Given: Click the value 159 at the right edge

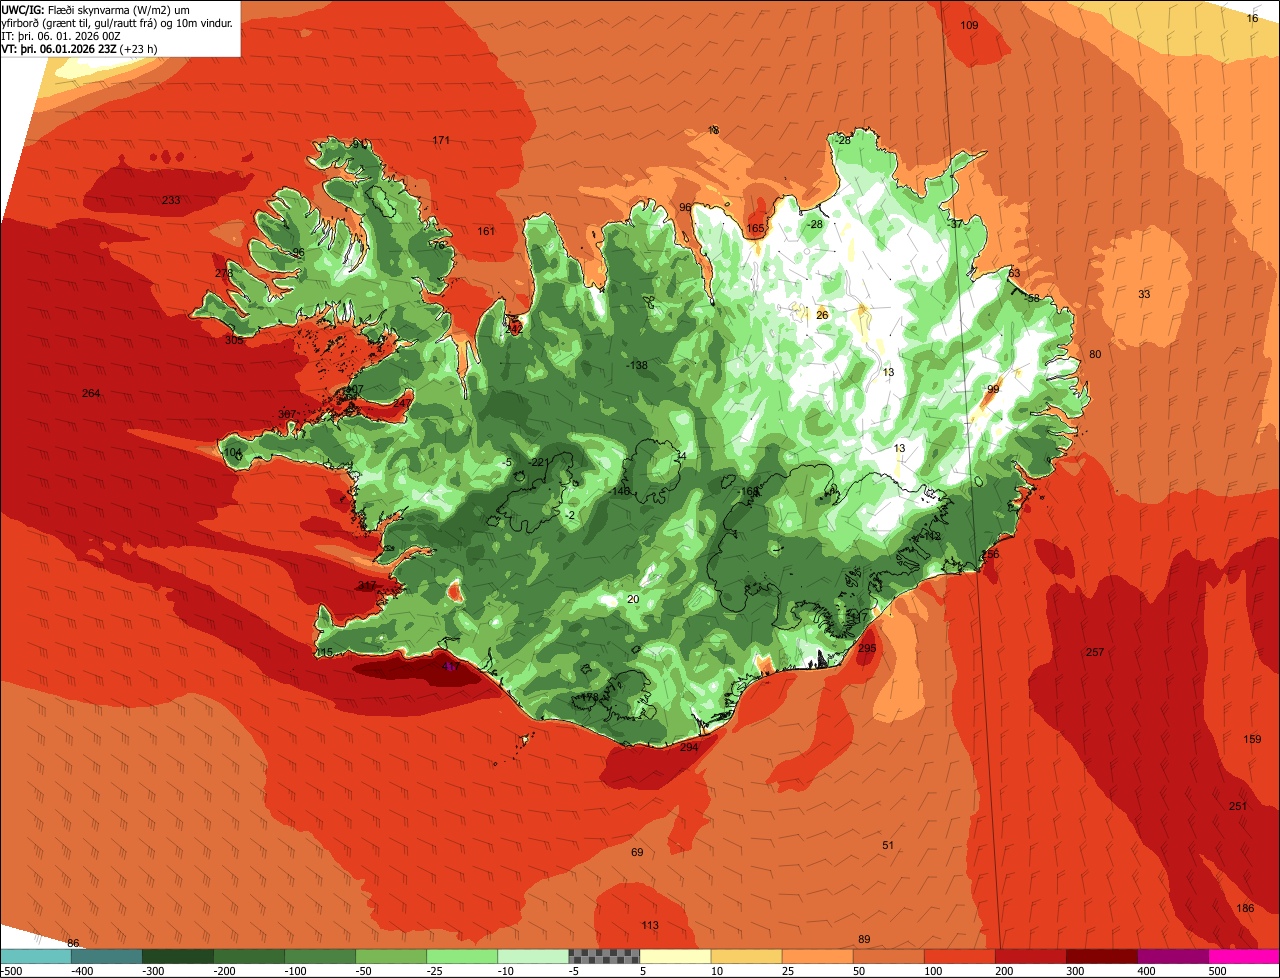Looking at the screenshot, I should pyautogui.click(x=1252, y=739).
